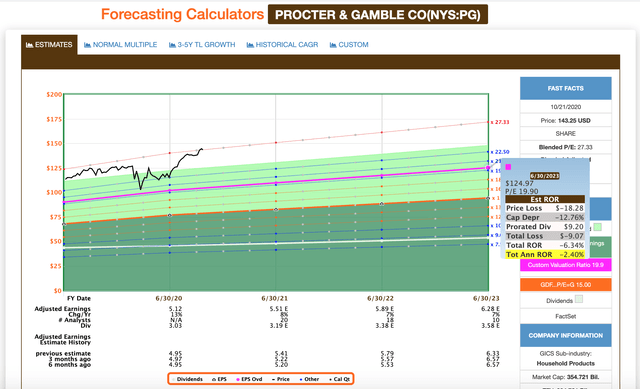Click the 10/21/2020 date in Fast Facts
Screen dimensions: 640x389
click(x=565, y=107)
